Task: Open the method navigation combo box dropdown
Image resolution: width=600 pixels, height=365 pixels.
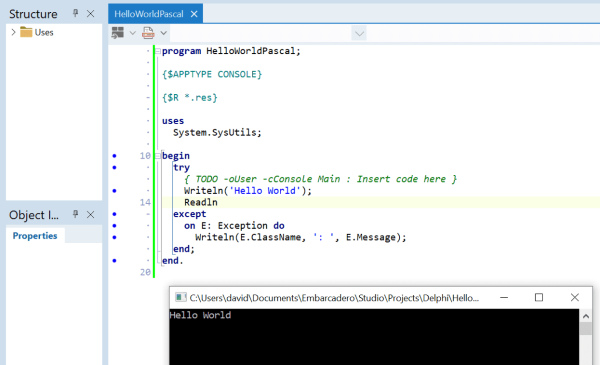Action: coord(359,34)
